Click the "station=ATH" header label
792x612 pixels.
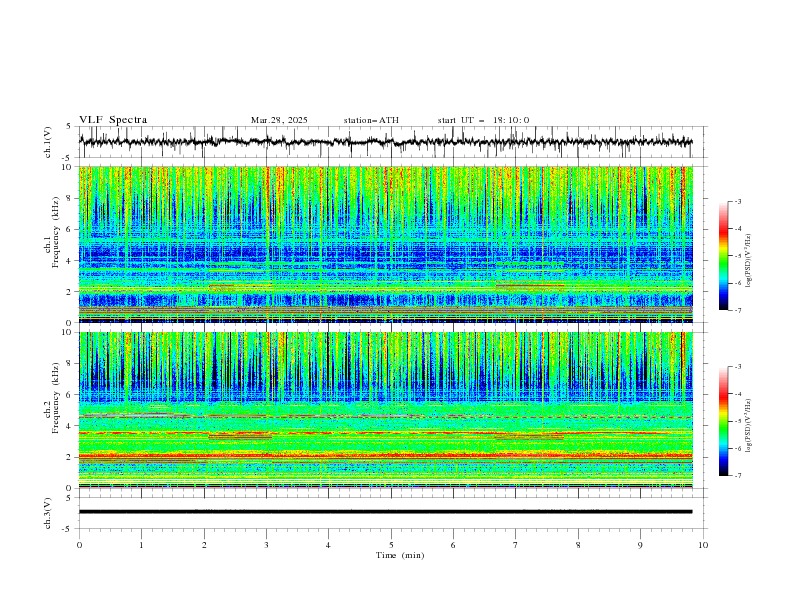pos(371,120)
